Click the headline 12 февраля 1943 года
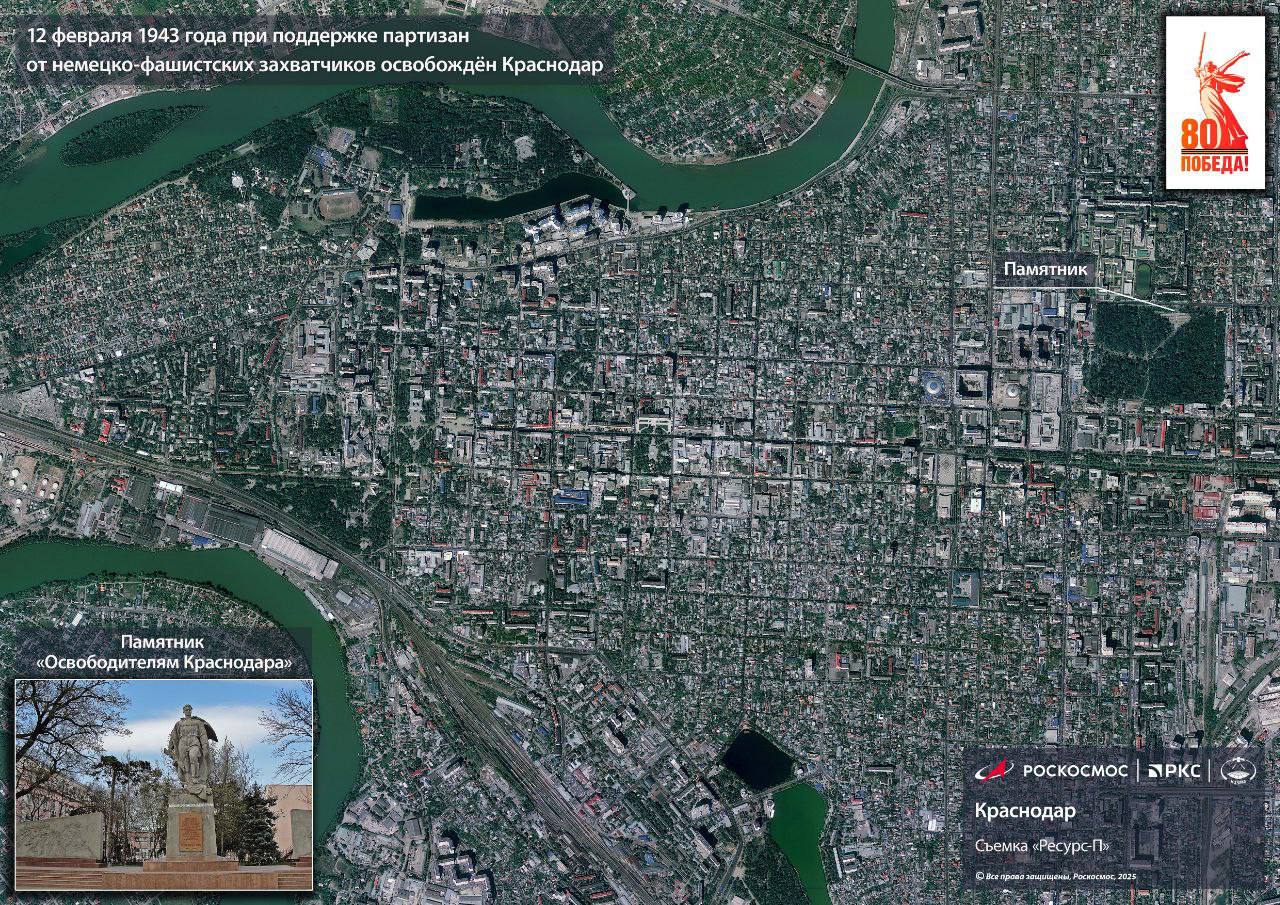The image size is (1280, 905). click(x=249, y=36)
